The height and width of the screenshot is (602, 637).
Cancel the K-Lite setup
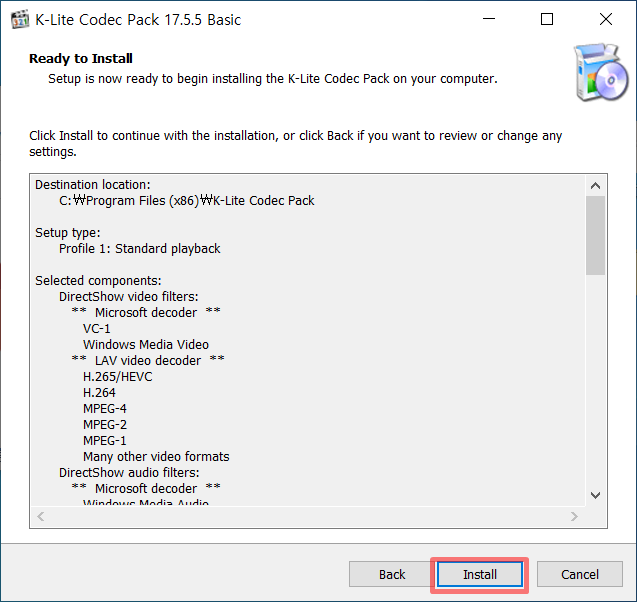coord(580,574)
